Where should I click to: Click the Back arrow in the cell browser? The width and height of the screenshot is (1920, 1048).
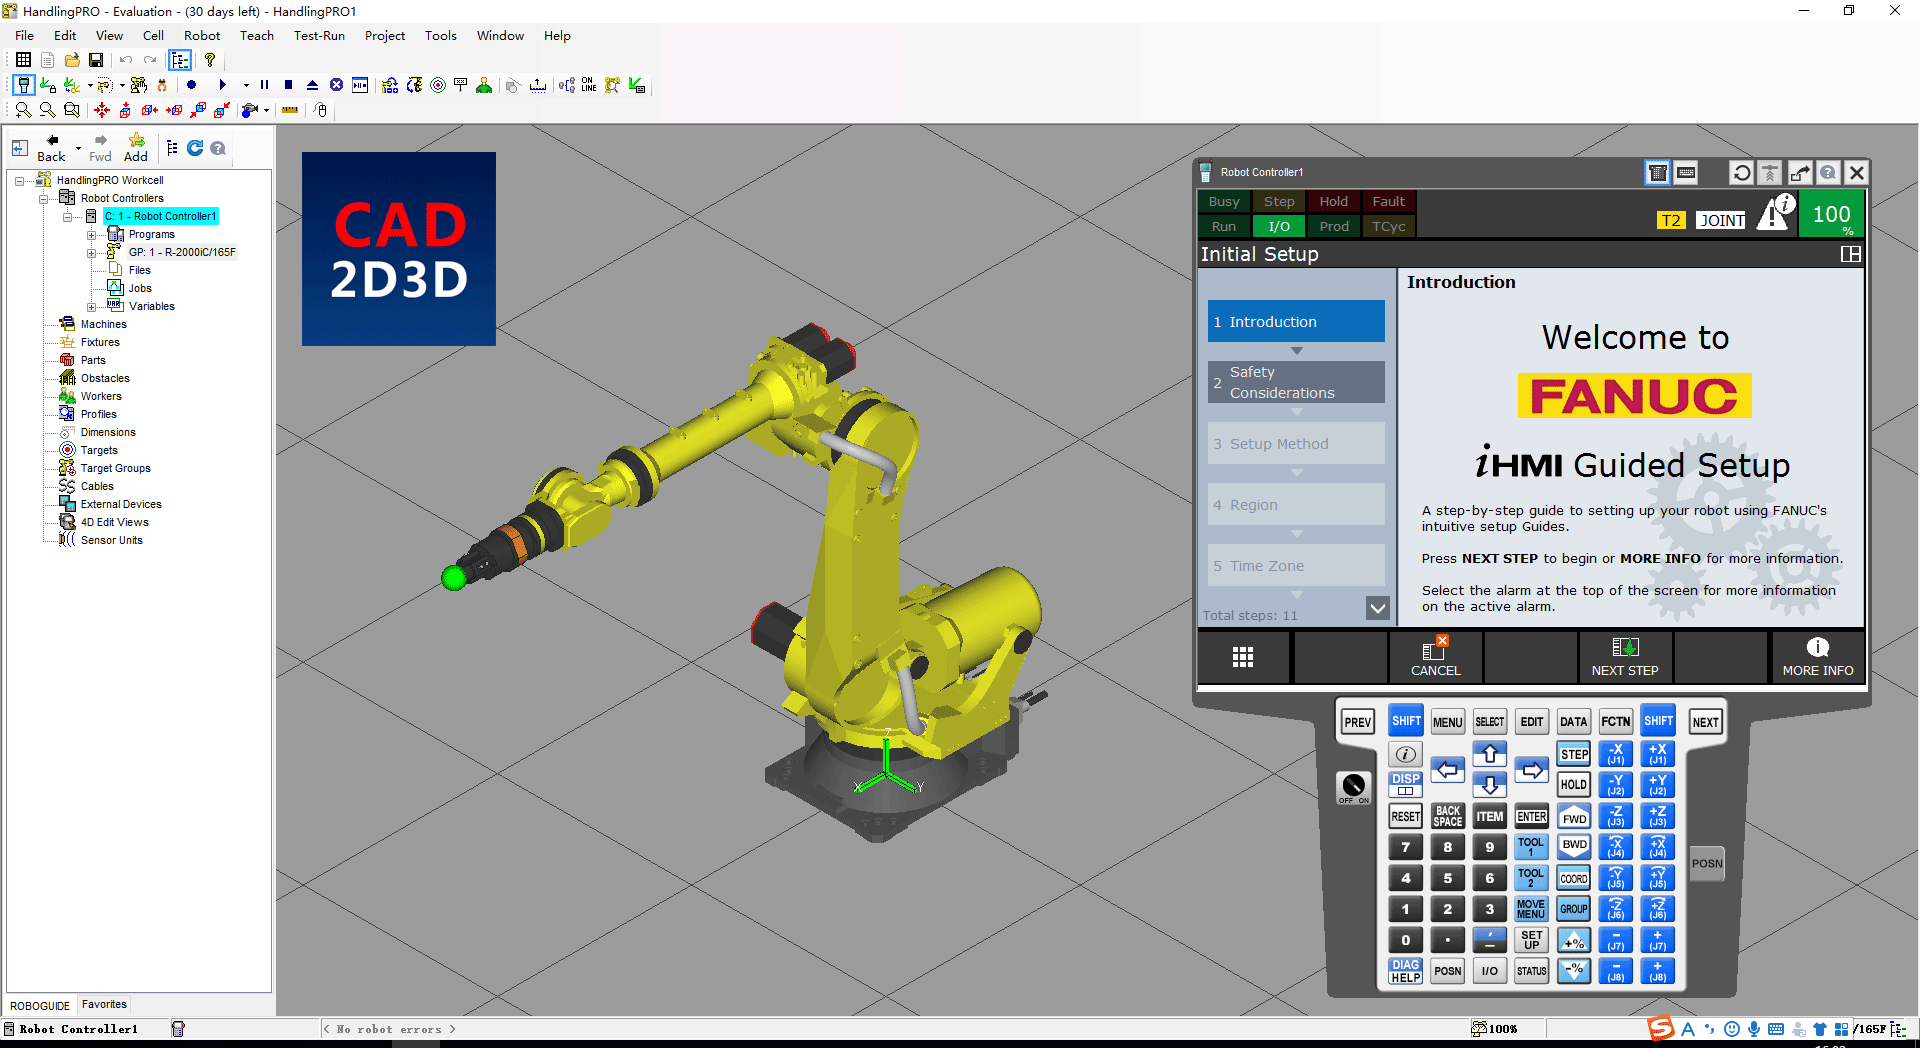[x=52, y=148]
